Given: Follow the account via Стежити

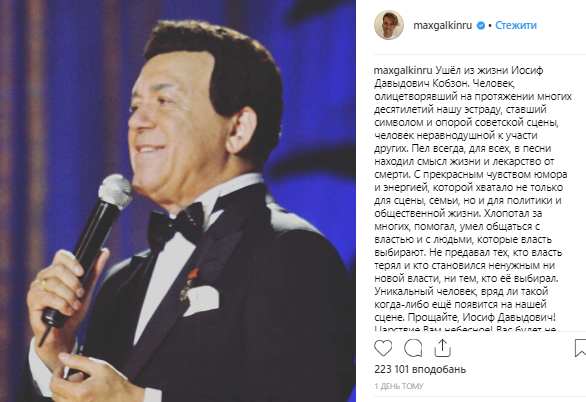Looking at the screenshot, I should click(516, 25).
